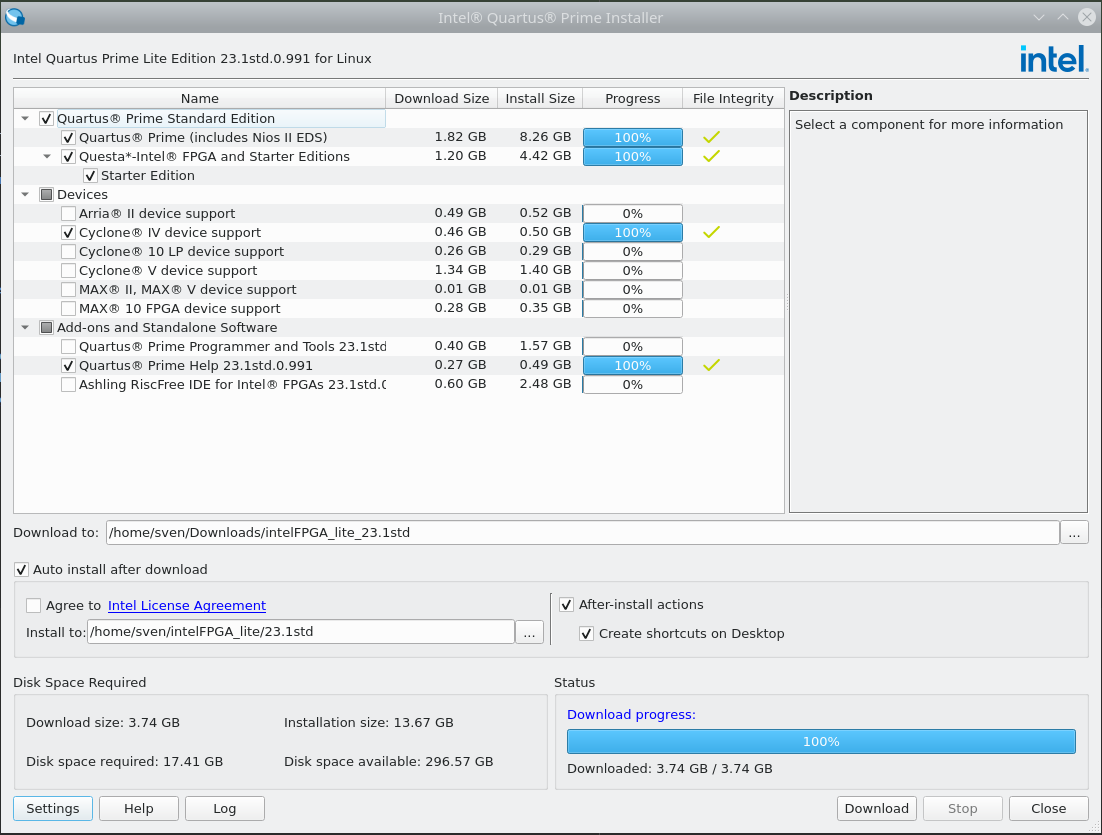Click the Cyclone V 0% progress bar
Image resolution: width=1102 pixels, height=835 pixels.
click(633, 271)
